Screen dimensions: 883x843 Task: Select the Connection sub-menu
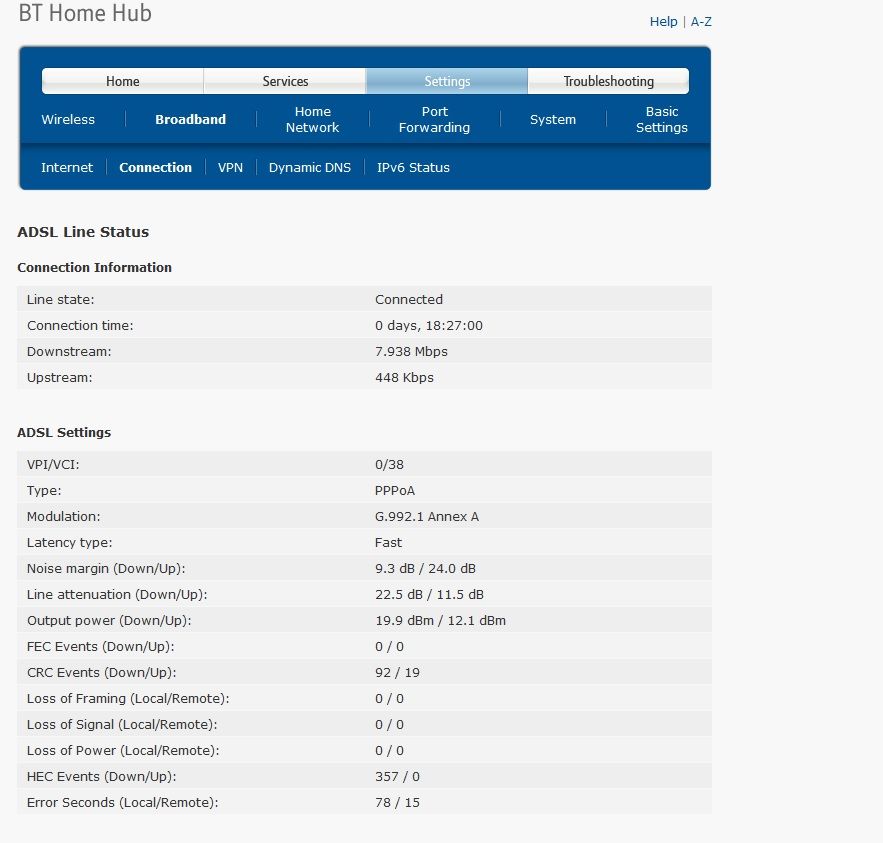click(x=155, y=167)
